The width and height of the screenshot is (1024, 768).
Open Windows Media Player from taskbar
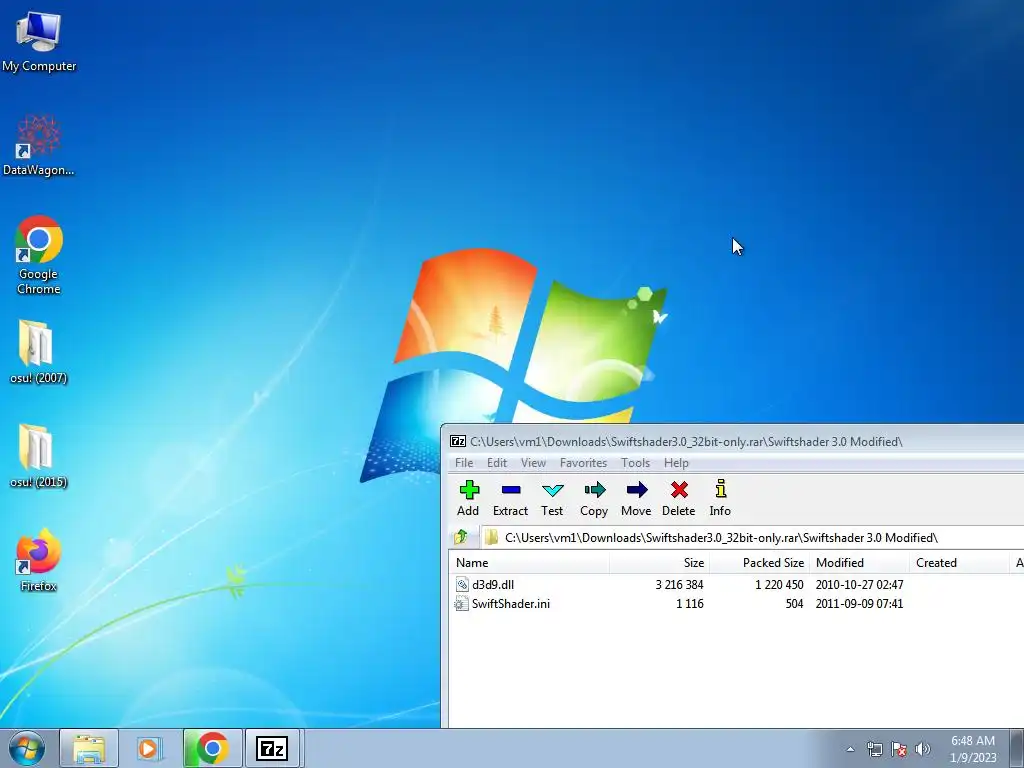149,748
